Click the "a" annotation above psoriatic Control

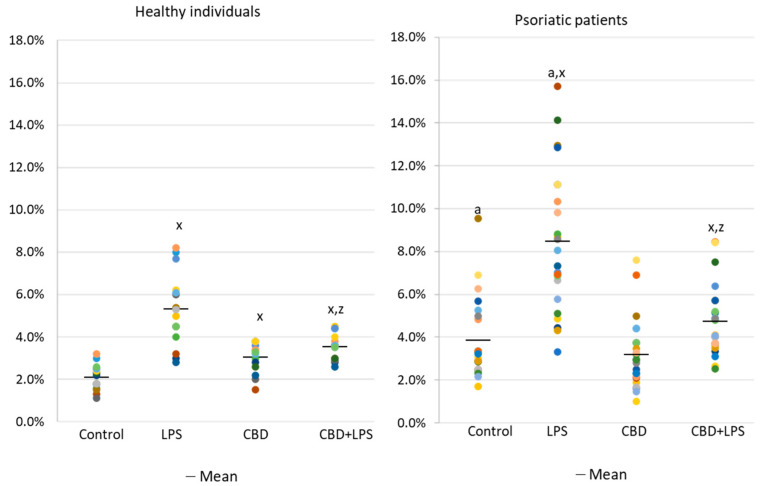pyautogui.click(x=478, y=209)
